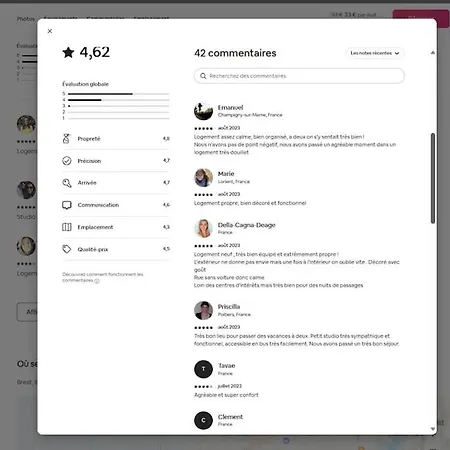Click Priscilla's reviewer avatar
Image resolution: width=450 pixels, height=450 pixels.
[x=203, y=310]
